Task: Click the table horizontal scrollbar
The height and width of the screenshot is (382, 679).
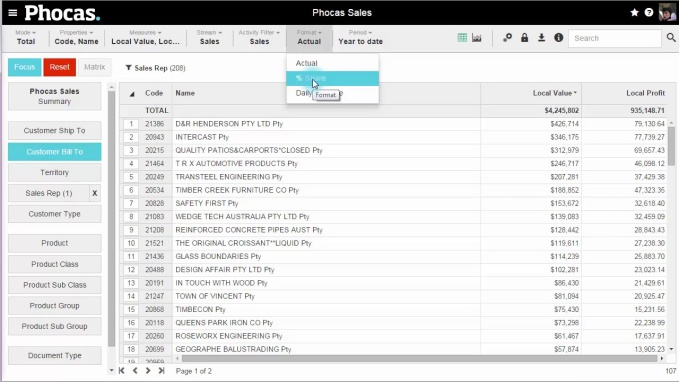Action: pyautogui.click(x=419, y=359)
